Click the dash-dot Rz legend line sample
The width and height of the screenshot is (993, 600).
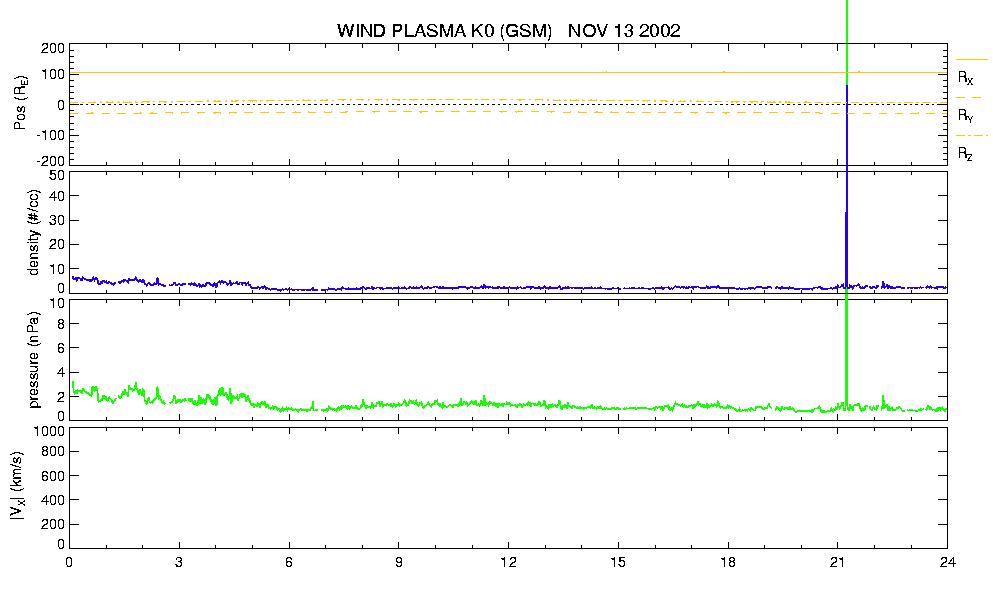(x=971, y=136)
